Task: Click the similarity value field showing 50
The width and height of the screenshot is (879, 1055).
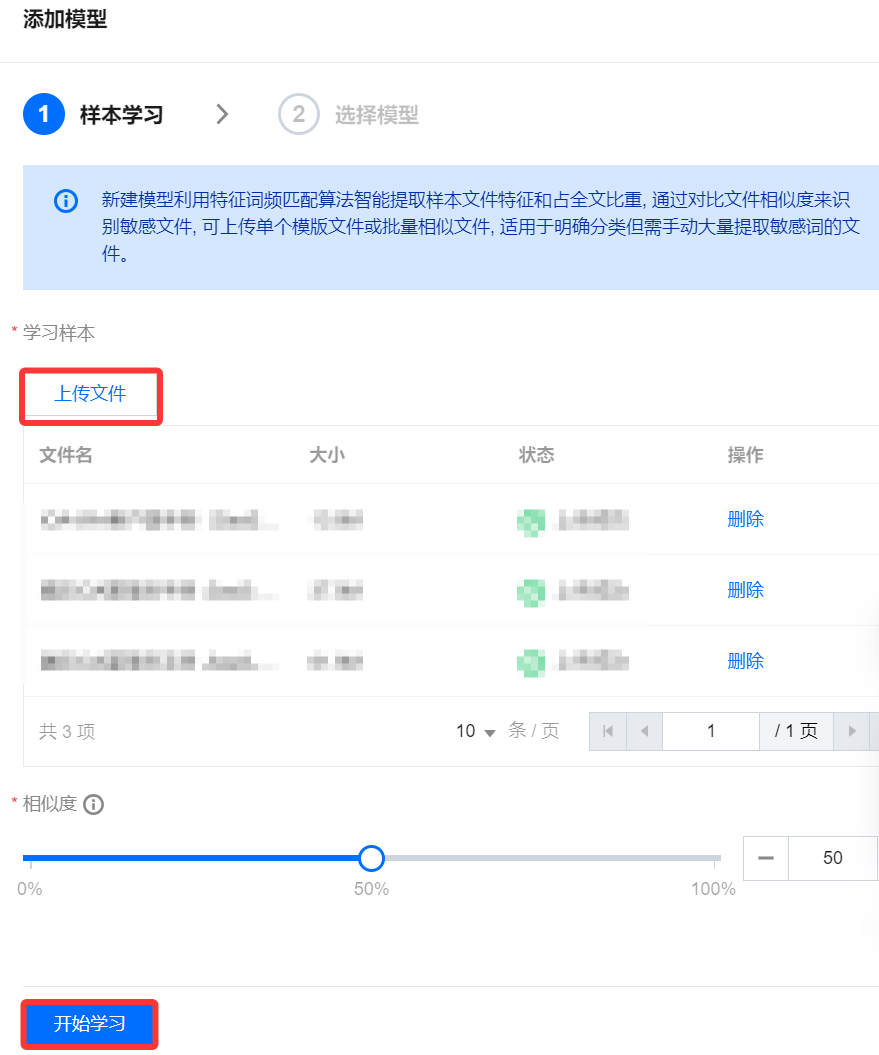Action: (833, 859)
